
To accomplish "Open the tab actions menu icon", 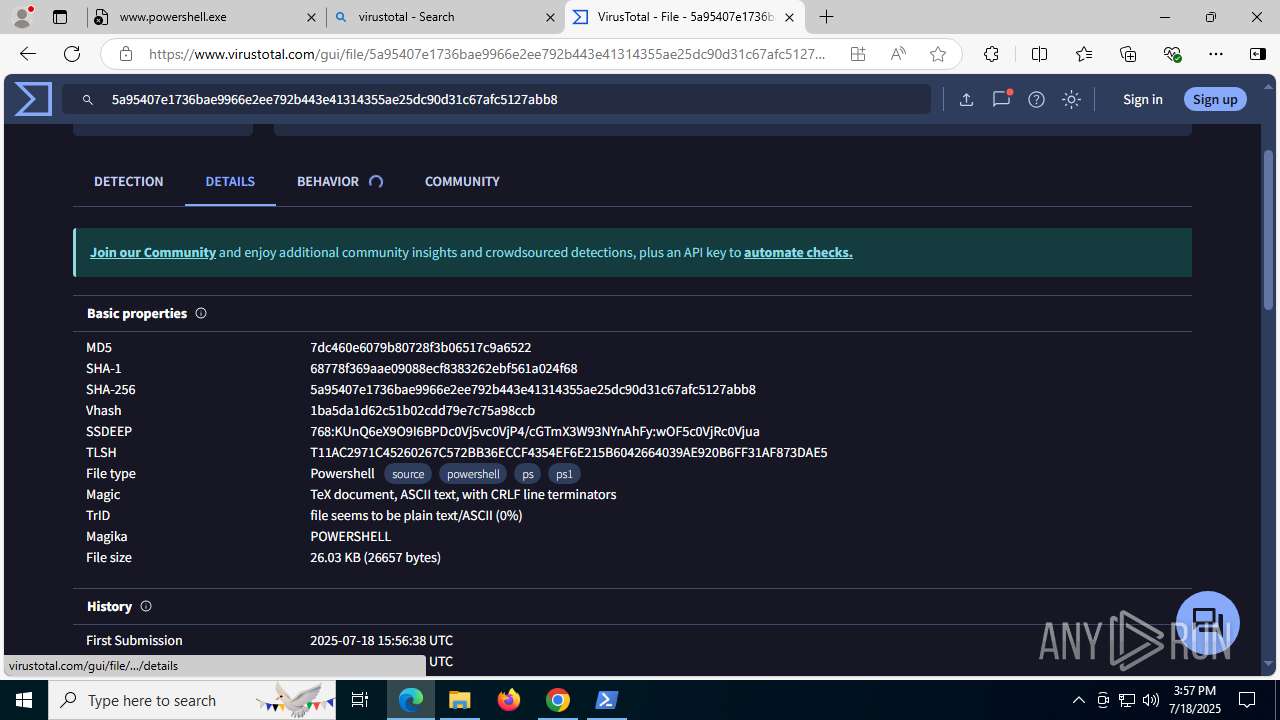I will click(60, 17).
